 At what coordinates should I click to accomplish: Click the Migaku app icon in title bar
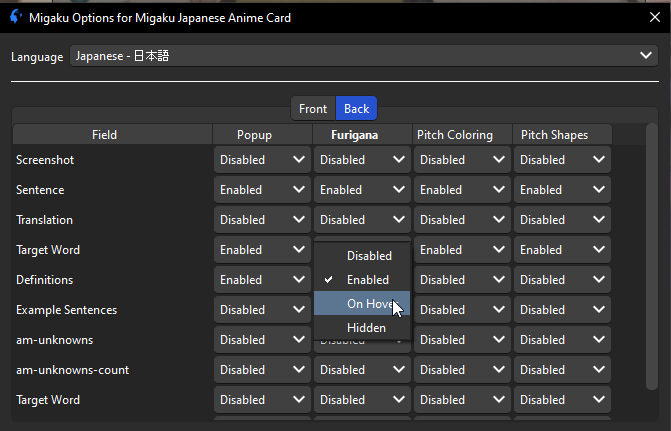click(14, 17)
